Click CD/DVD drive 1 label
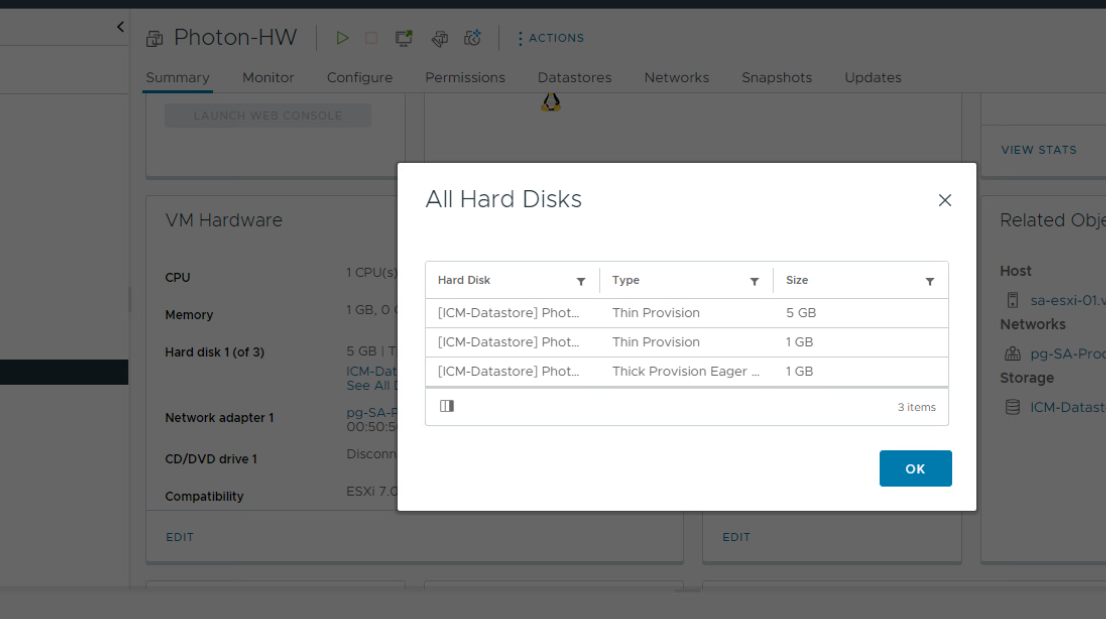1106x619 pixels. 211,459
